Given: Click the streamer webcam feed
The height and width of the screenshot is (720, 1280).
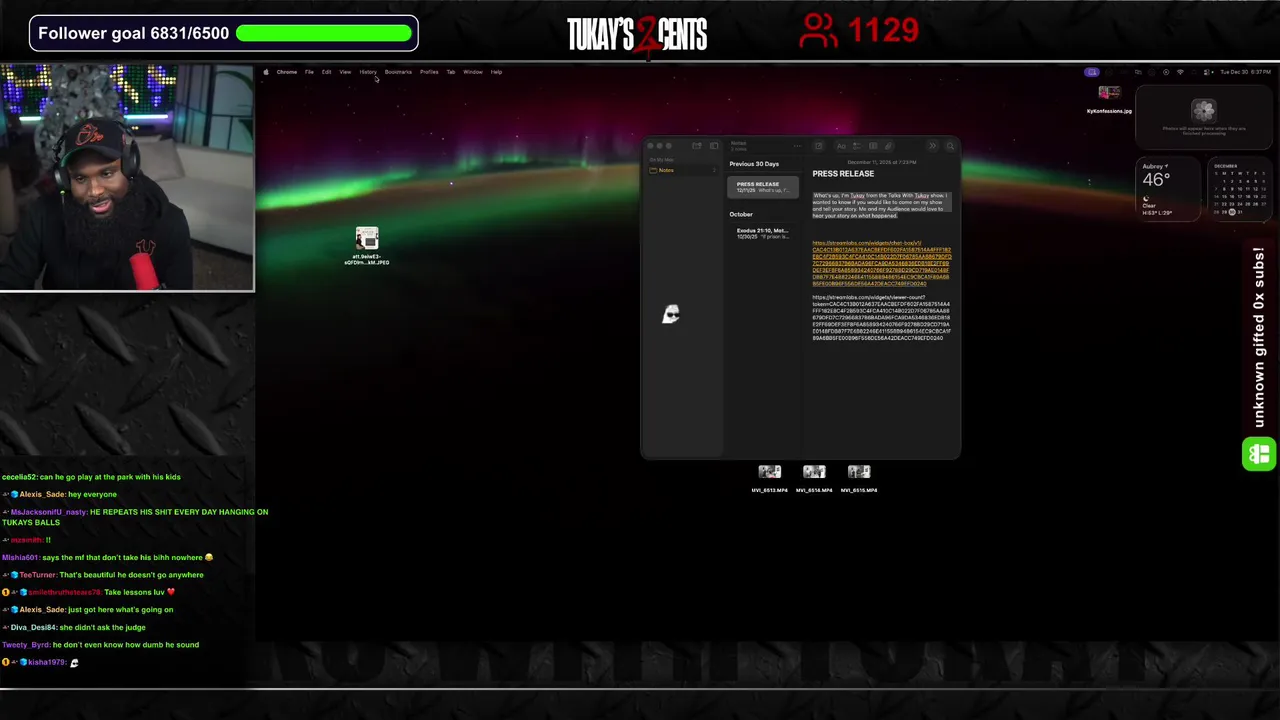Looking at the screenshot, I should pyautogui.click(x=127, y=178).
